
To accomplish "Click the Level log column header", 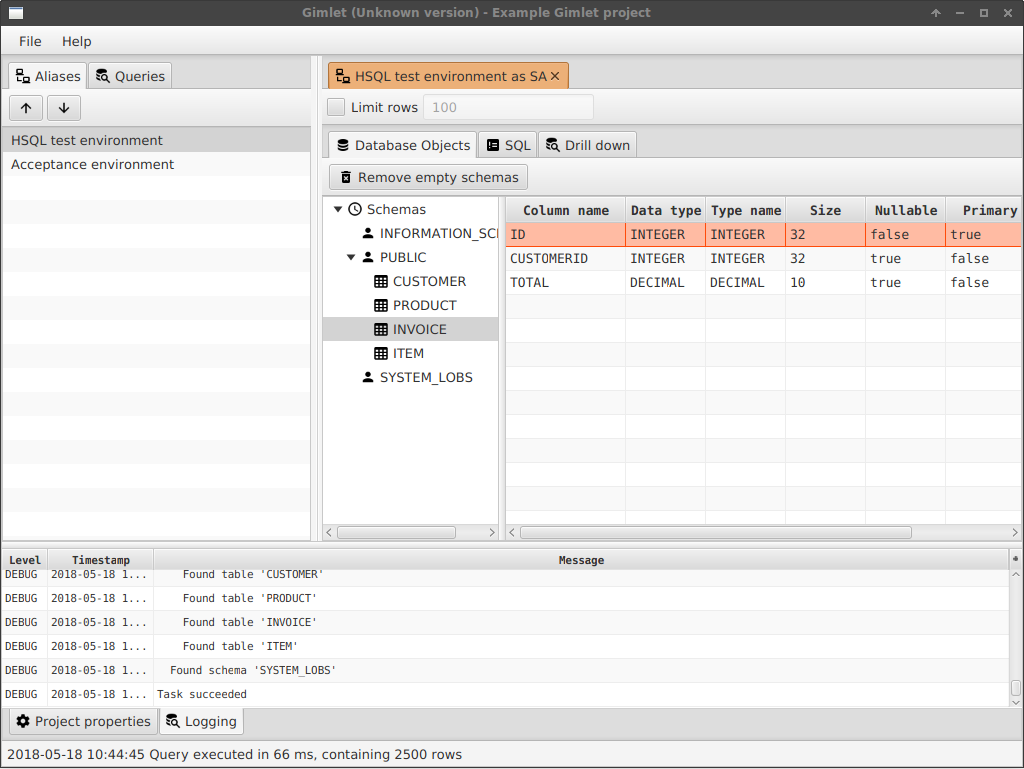I will click(x=25, y=560).
